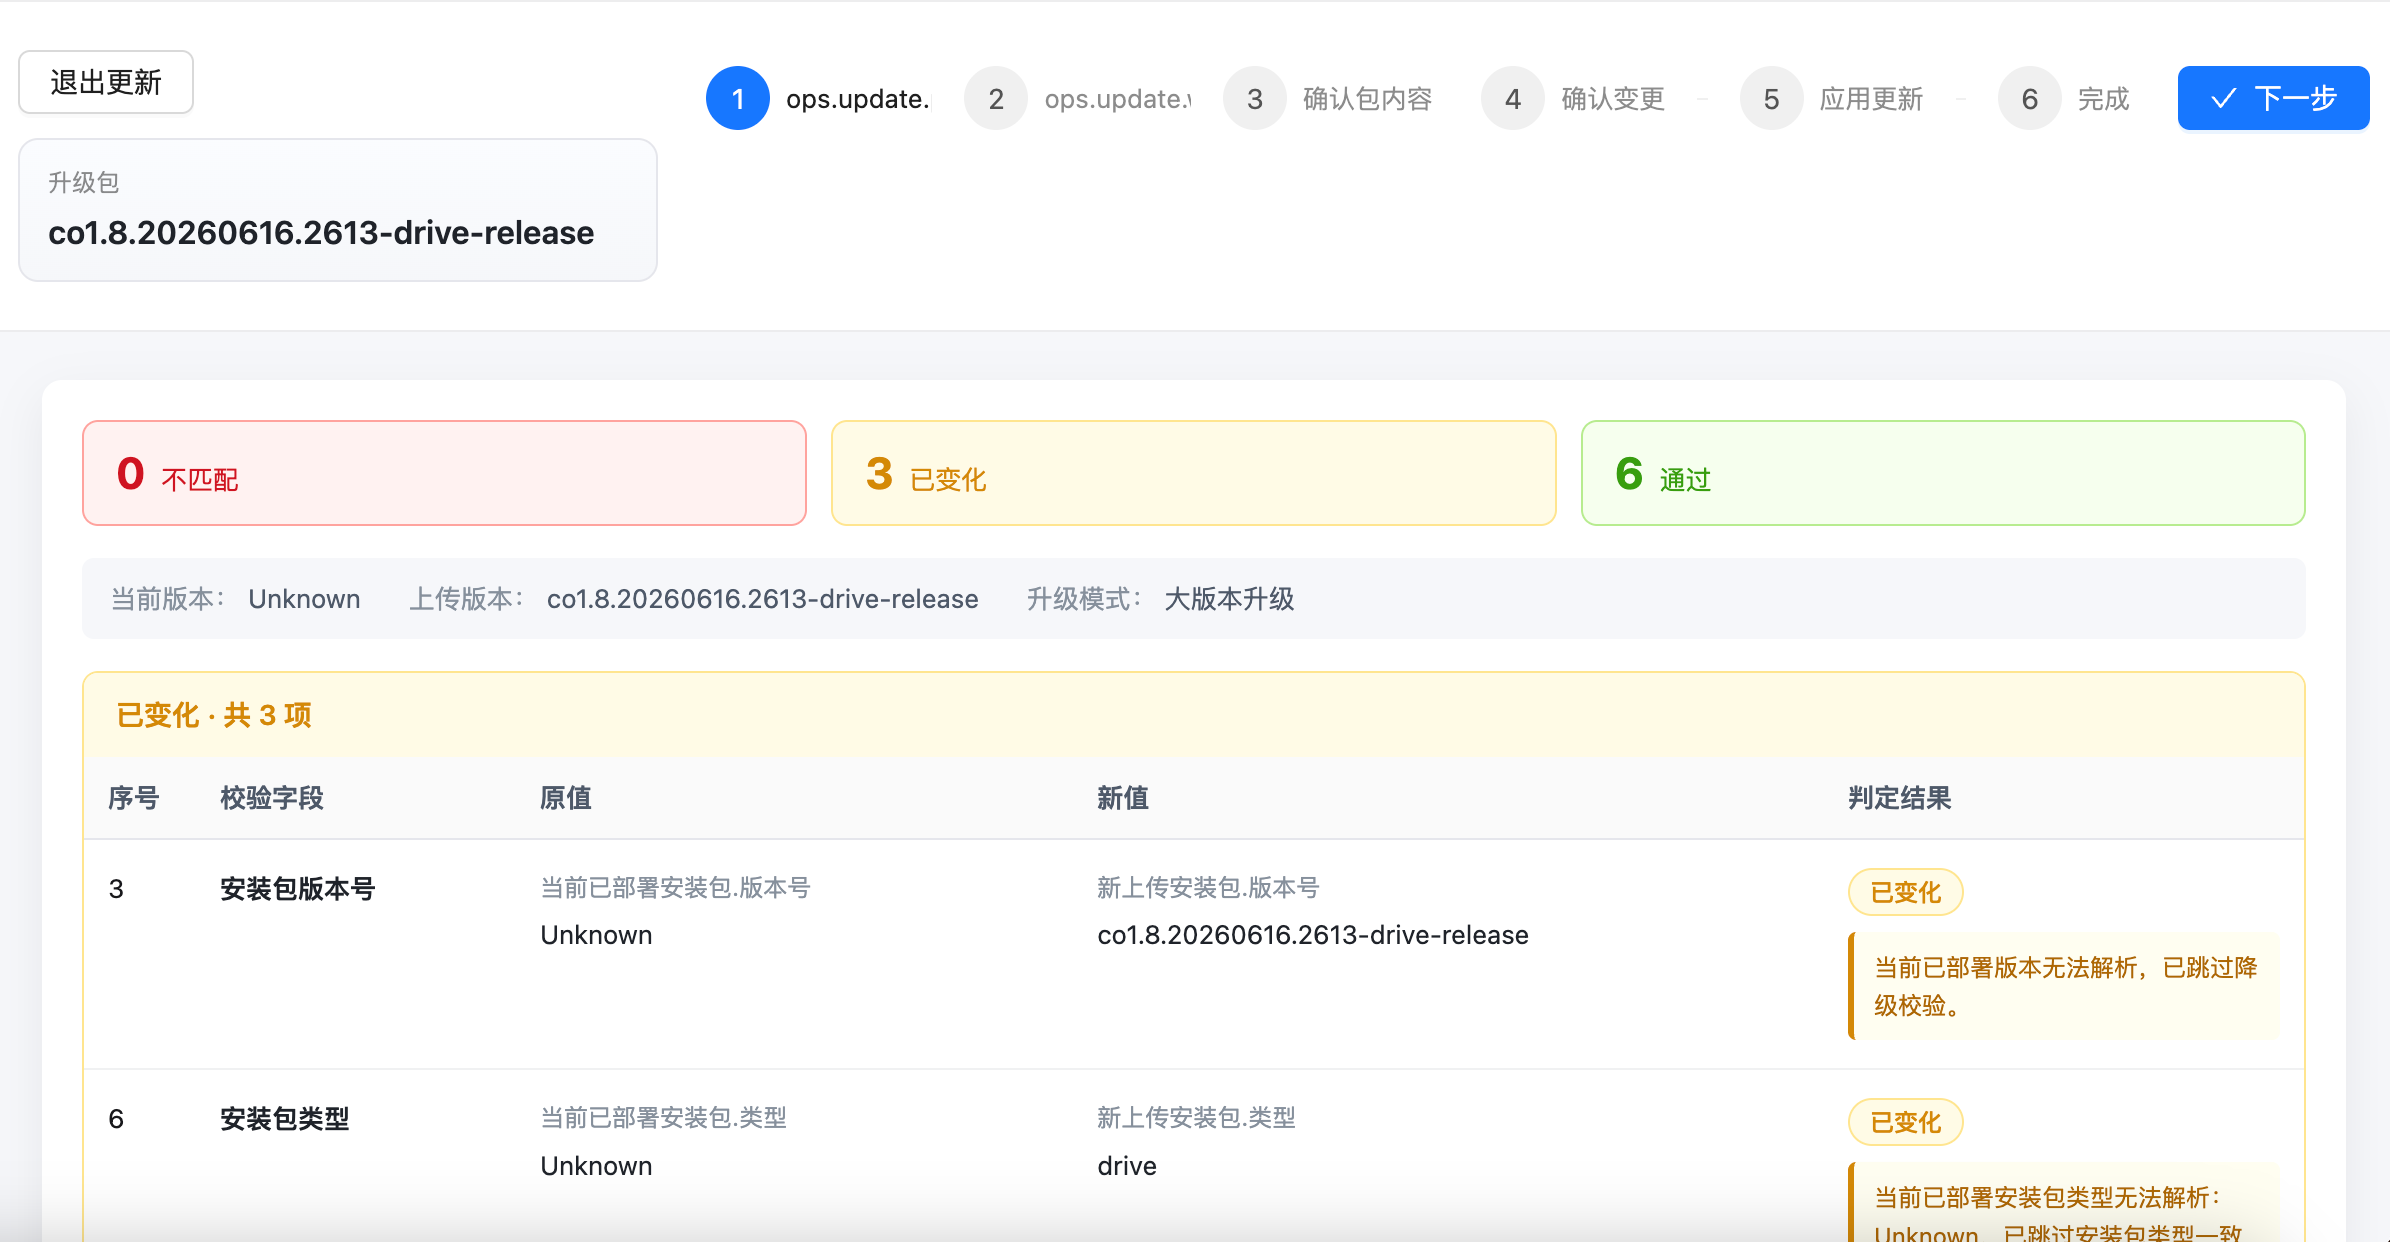Click 退出更新 button

pos(106,82)
